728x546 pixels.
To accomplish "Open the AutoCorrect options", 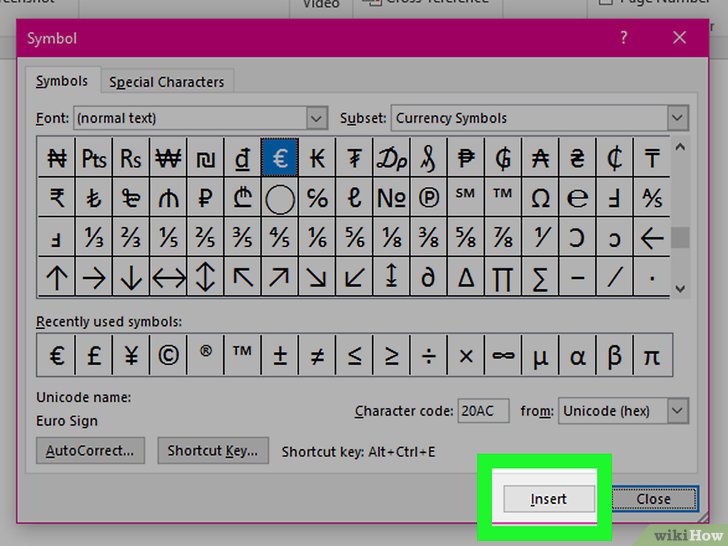I will click(x=90, y=450).
